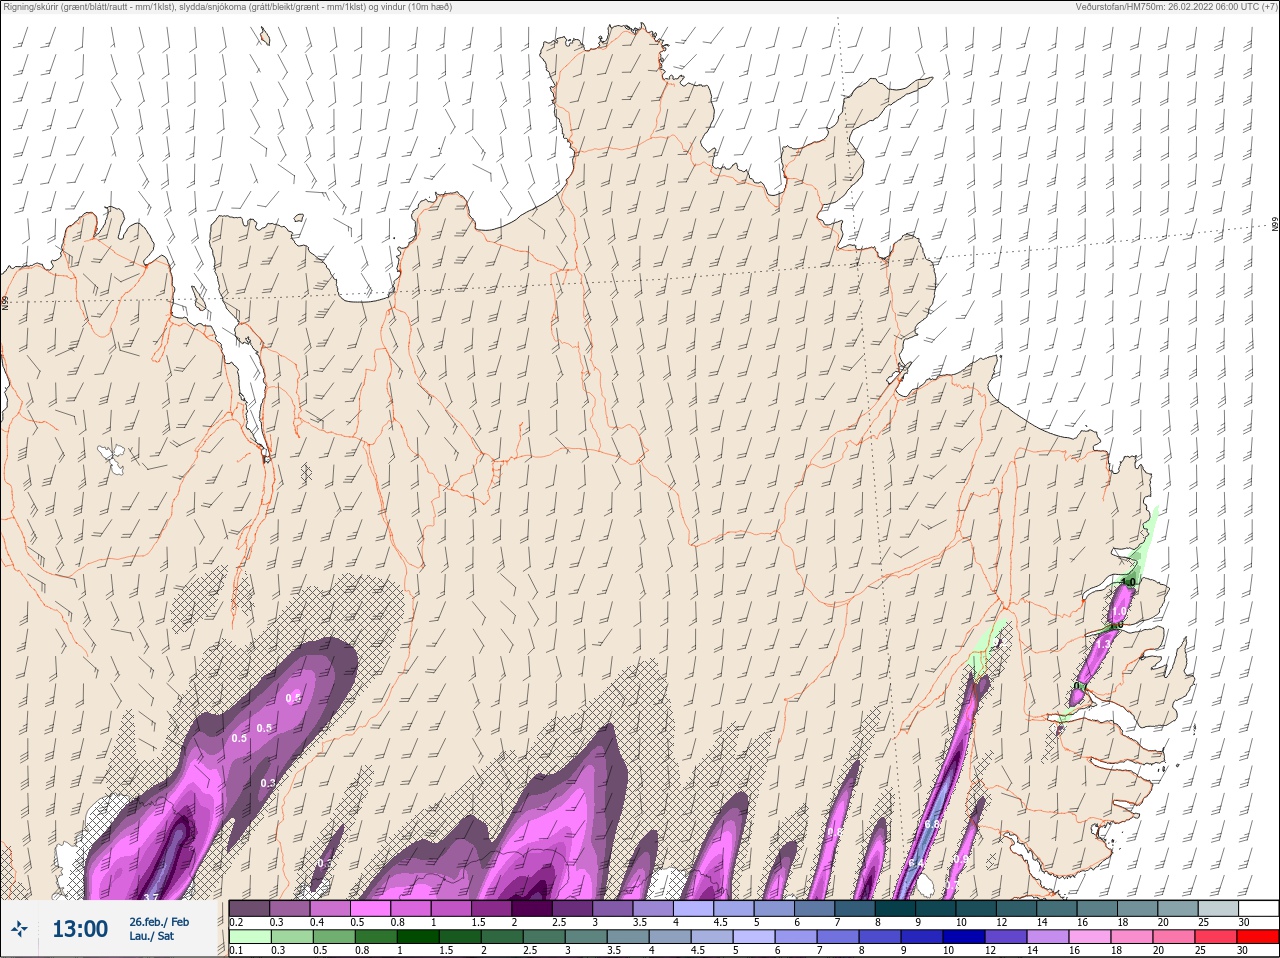1280x958 pixels.
Task: Pick the bright pink snow-scale swatch at 0.5
Action: [372, 908]
